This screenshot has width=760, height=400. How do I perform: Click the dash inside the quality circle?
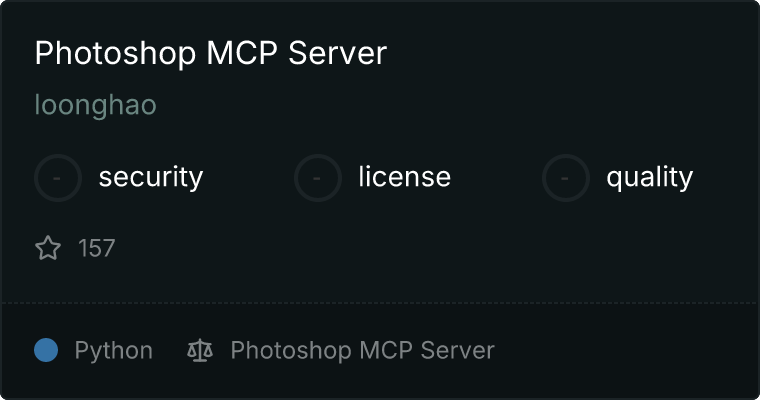coord(565,178)
